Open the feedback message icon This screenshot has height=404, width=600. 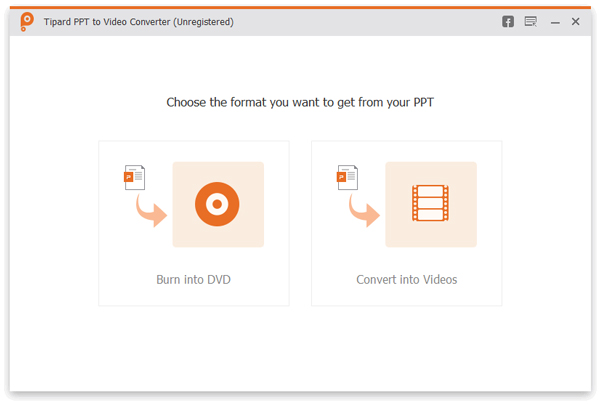coord(530,22)
